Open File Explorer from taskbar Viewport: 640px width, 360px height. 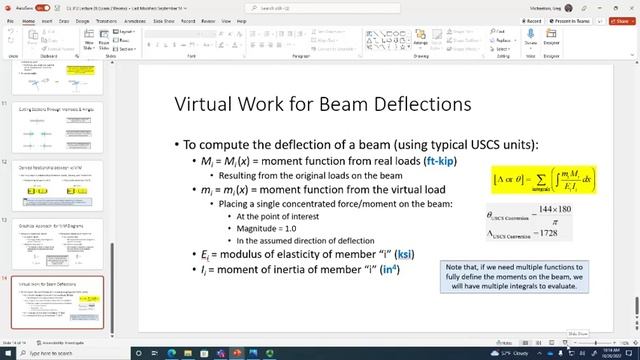point(188,353)
